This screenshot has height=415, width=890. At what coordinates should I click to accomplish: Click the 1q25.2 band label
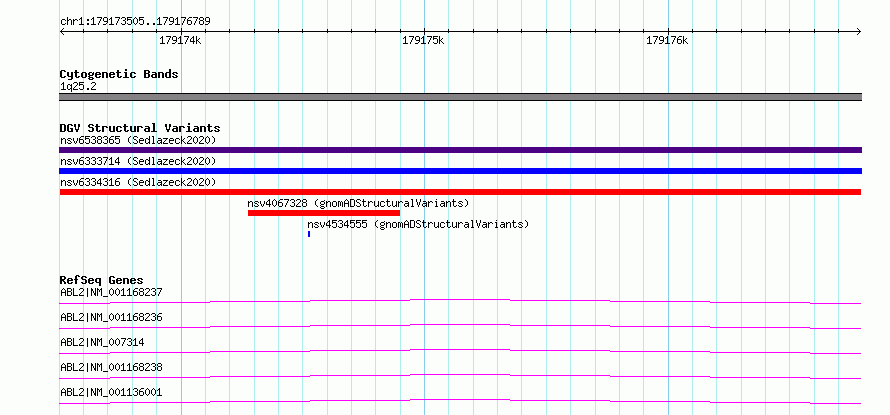[x=79, y=87]
